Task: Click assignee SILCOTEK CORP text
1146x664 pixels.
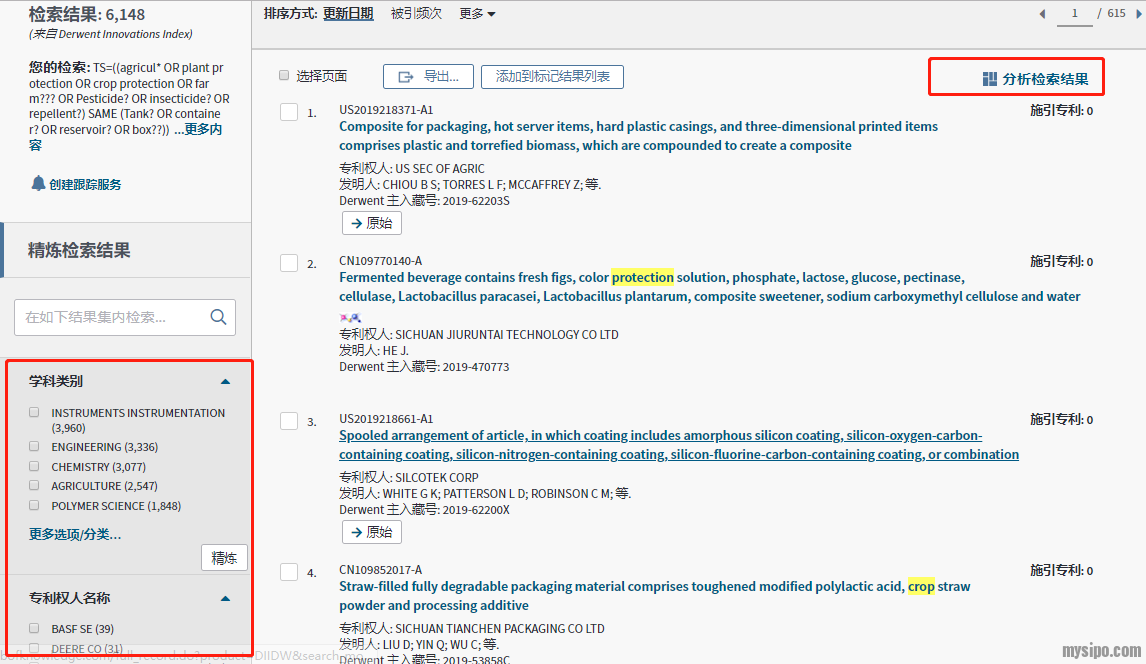Action: pos(437,477)
